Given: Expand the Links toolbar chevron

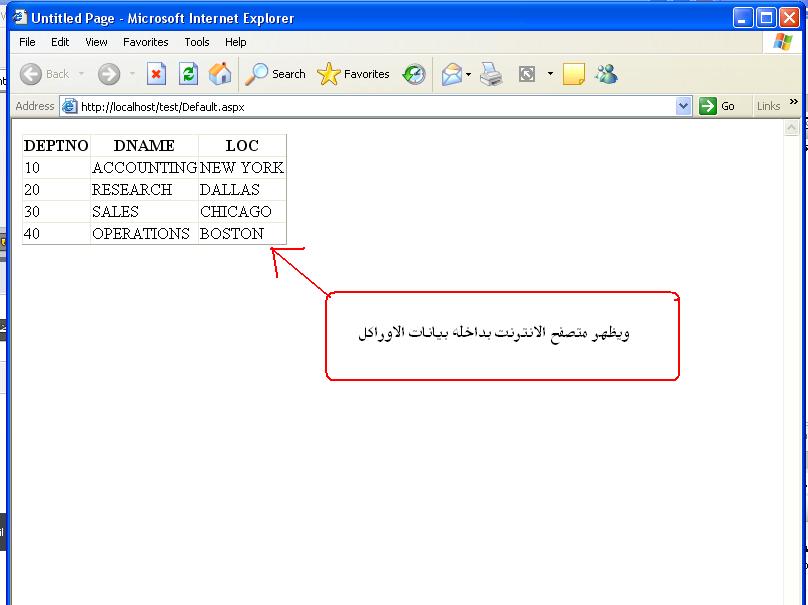Looking at the screenshot, I should coord(794,102).
